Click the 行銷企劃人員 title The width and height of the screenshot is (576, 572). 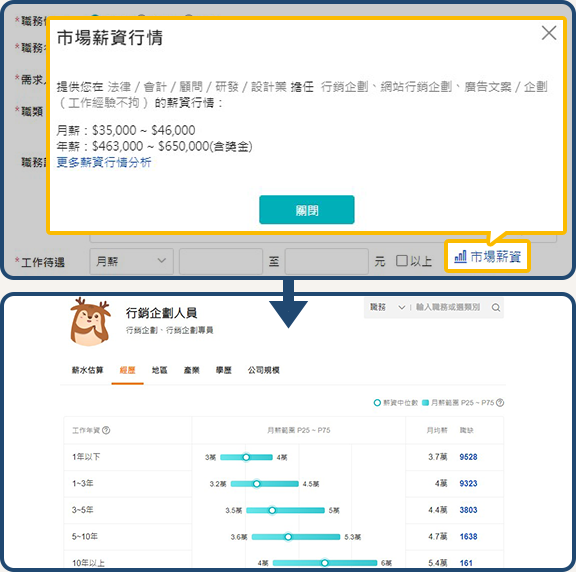(161, 313)
